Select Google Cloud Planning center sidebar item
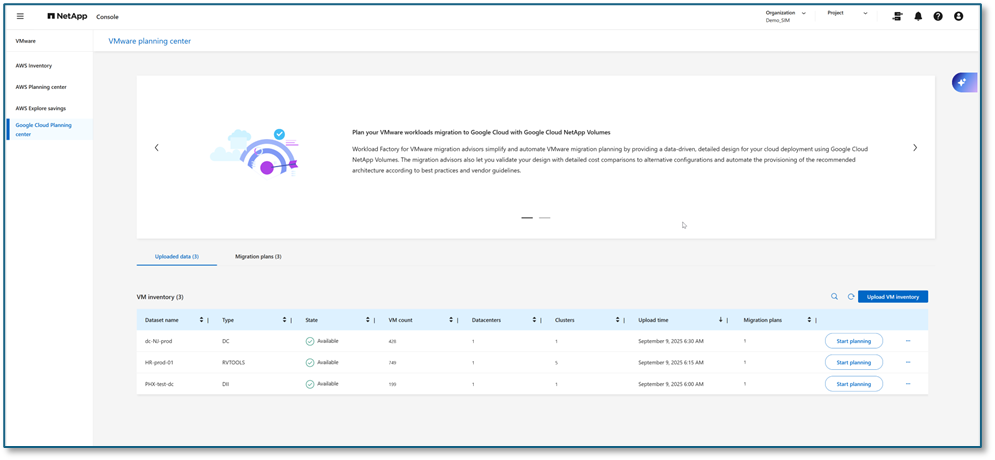The width and height of the screenshot is (995, 460). (x=48, y=129)
